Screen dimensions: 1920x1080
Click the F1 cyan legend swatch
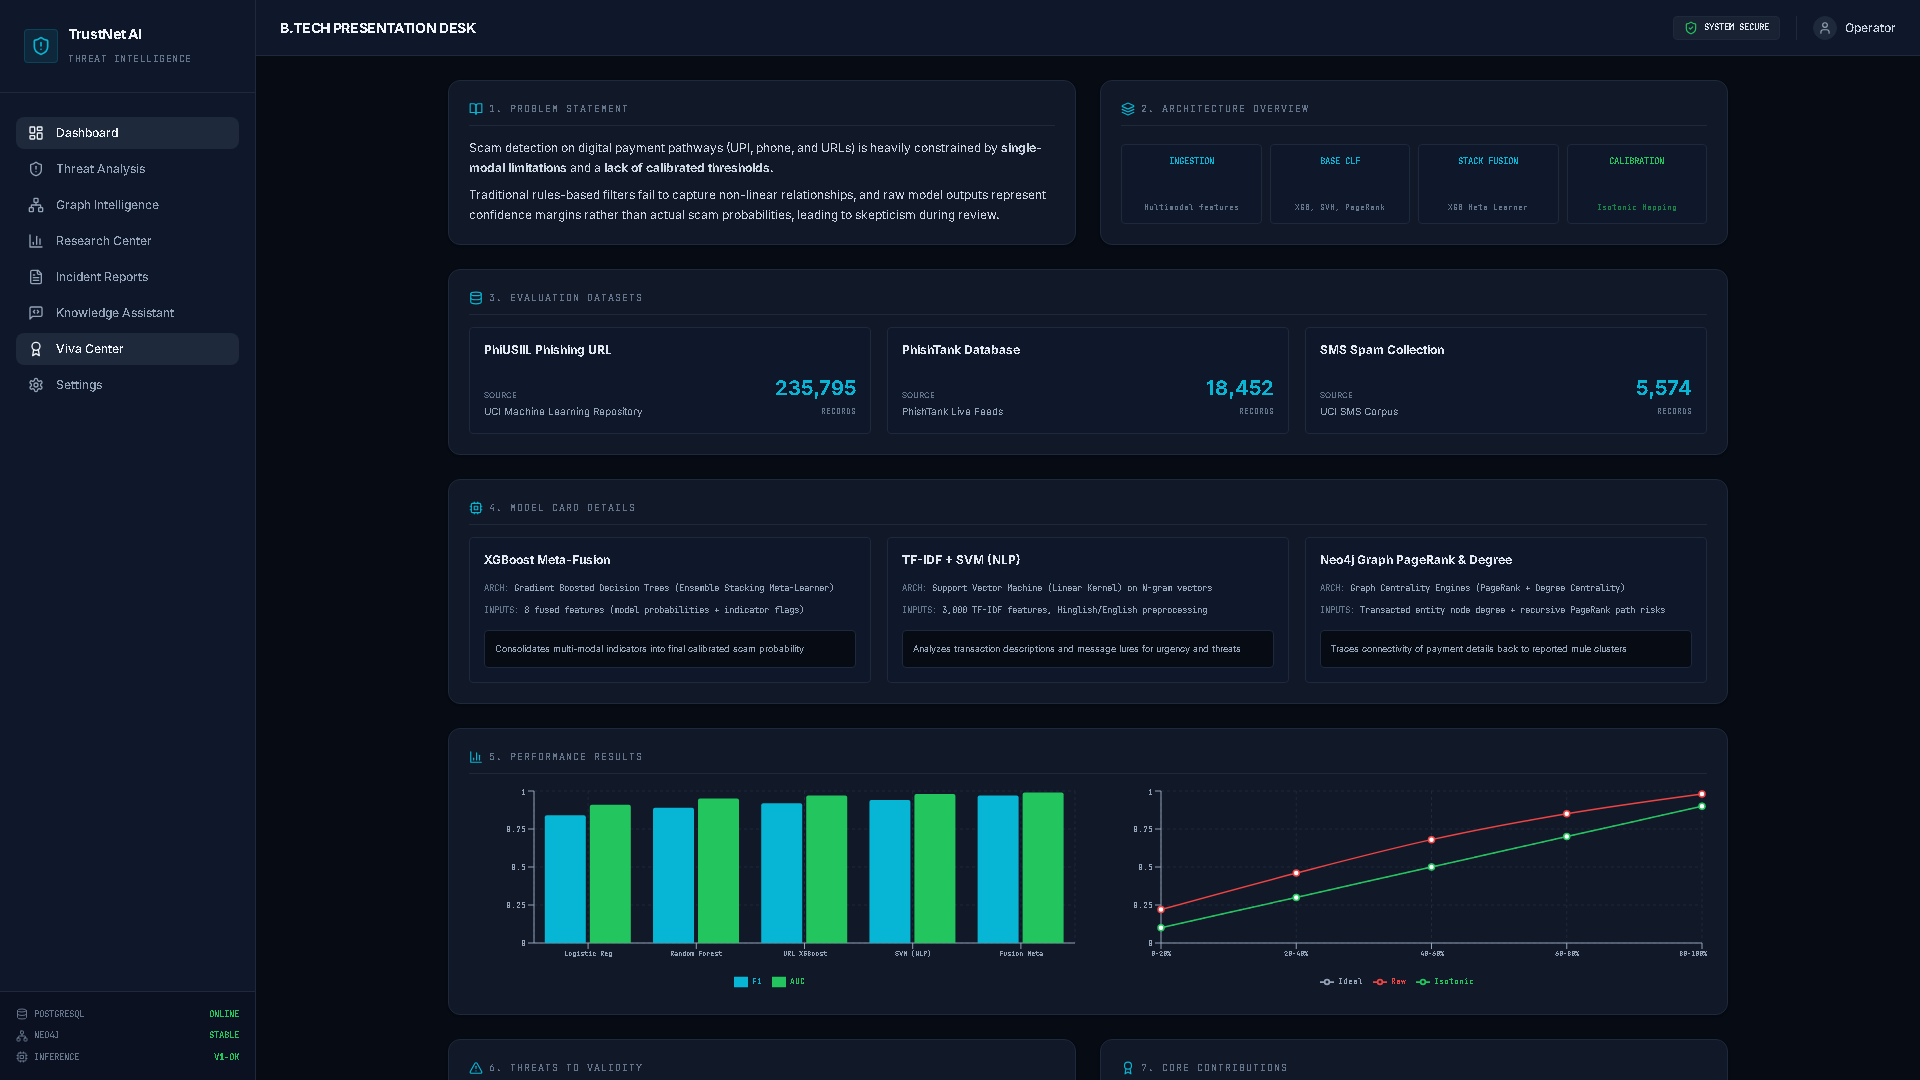741,982
